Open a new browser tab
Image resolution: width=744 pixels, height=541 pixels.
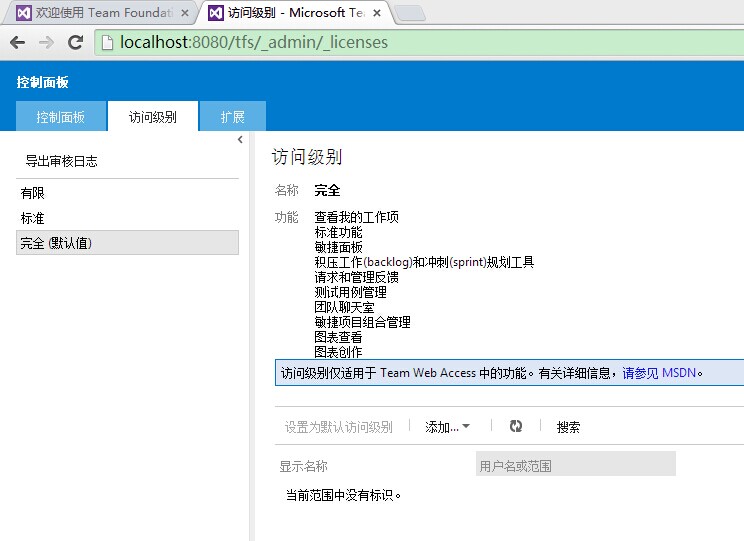410,13
